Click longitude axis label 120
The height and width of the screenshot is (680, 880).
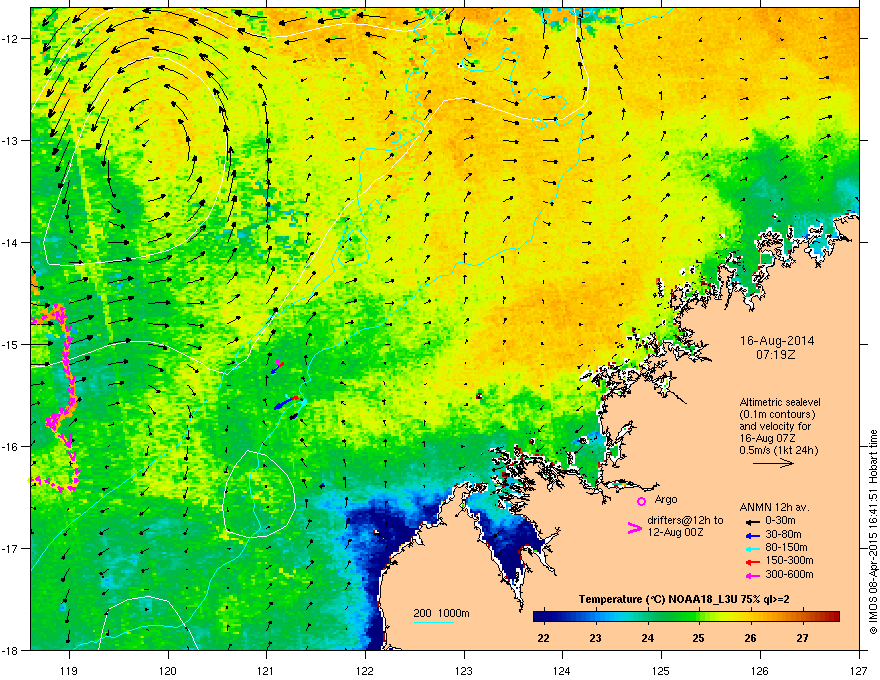click(168, 670)
